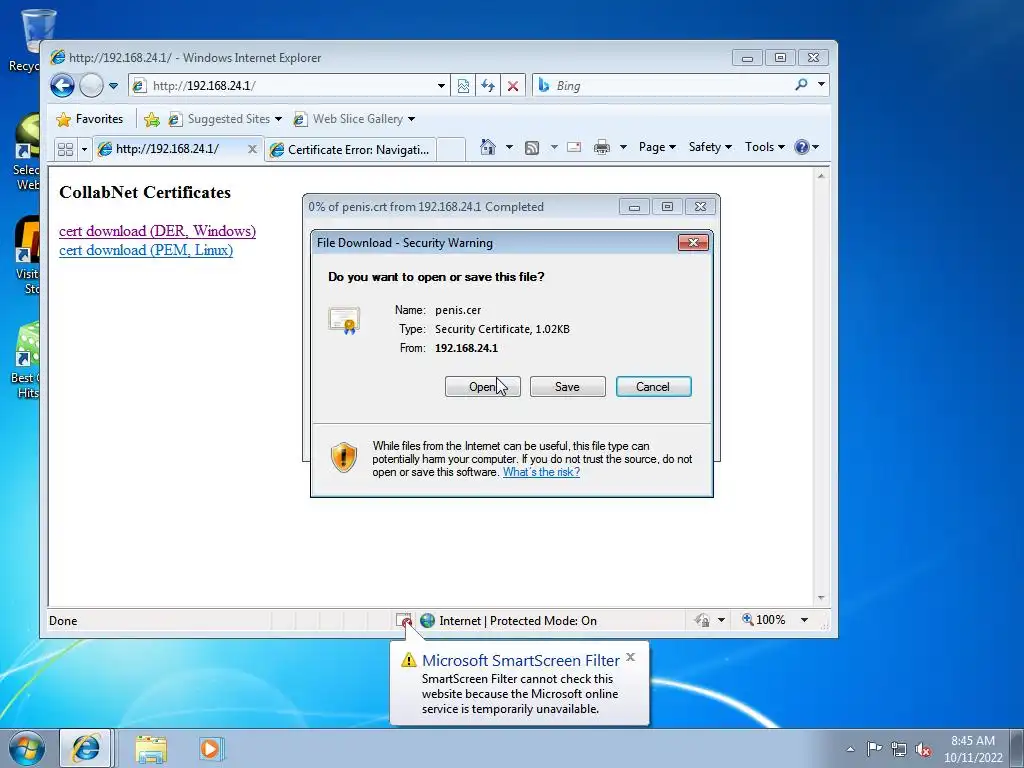Expand the Print dropdown arrow
Screen dimensions: 1024x768
click(x=623, y=147)
